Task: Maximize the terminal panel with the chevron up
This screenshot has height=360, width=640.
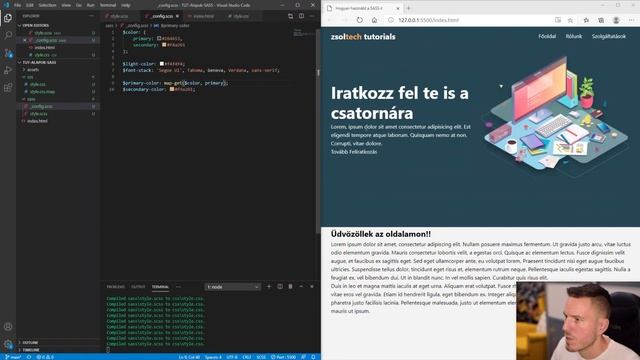Action: (x=301, y=287)
